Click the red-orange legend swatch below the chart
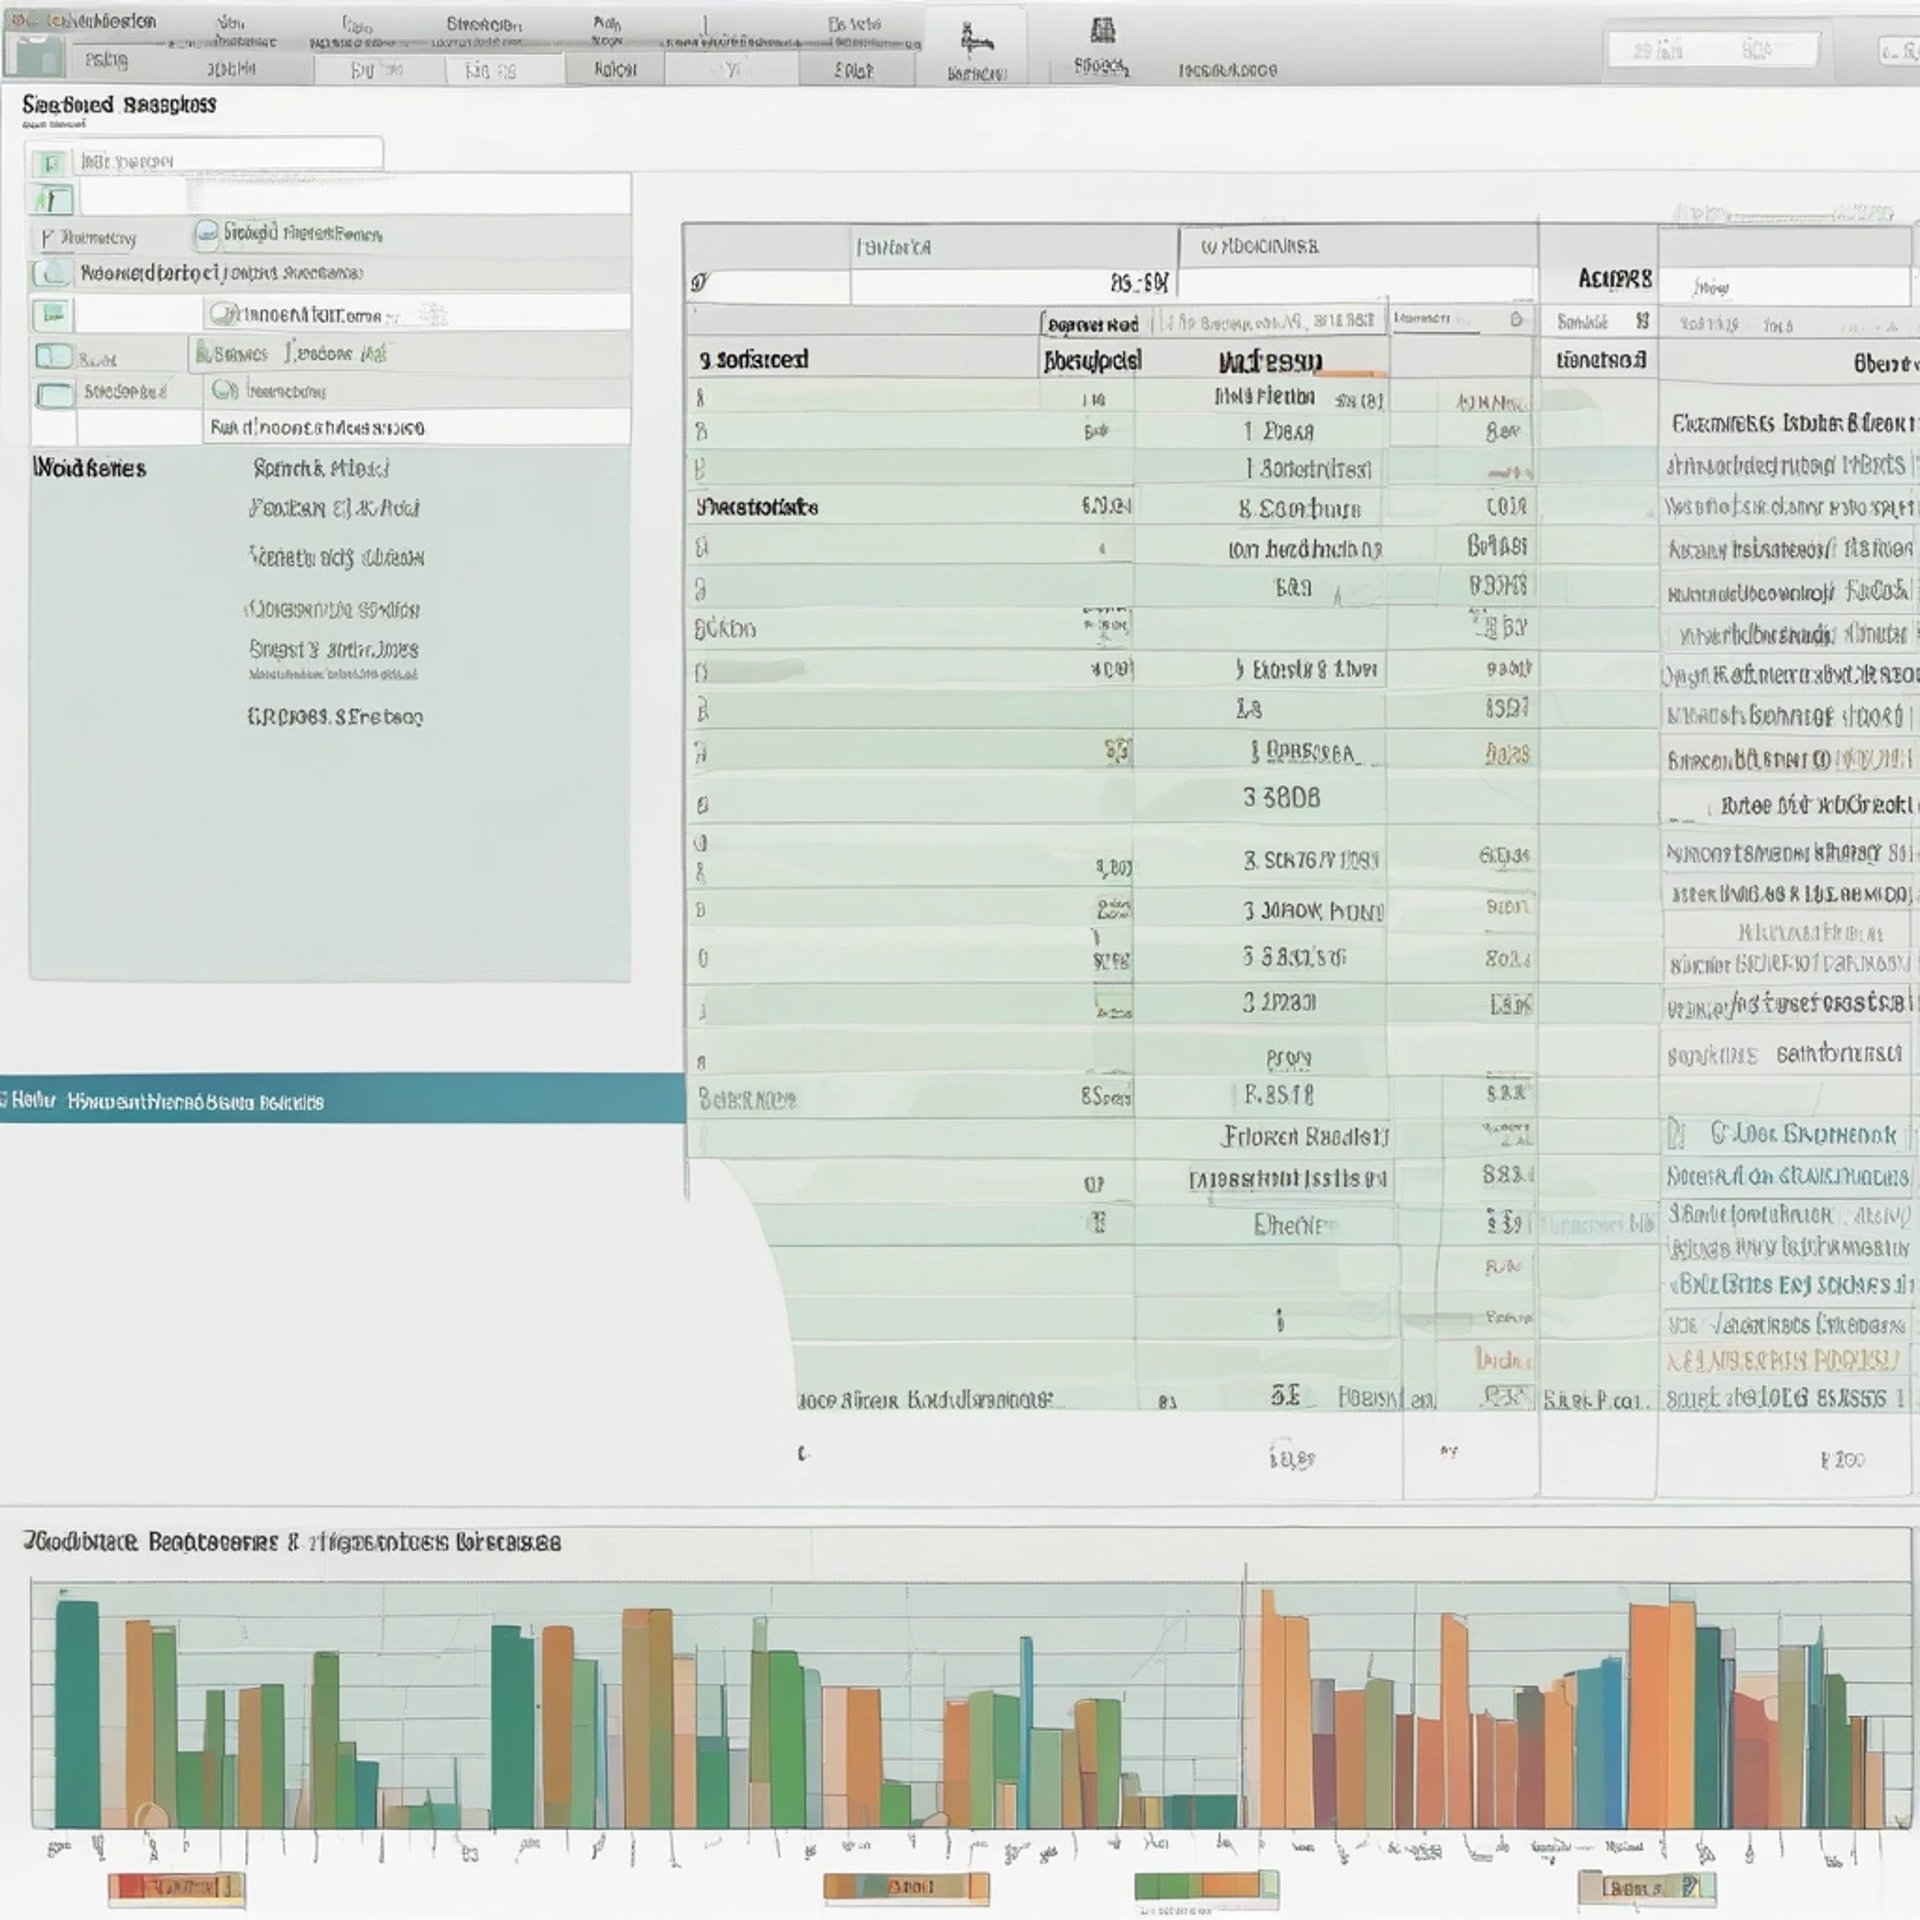This screenshot has width=1920, height=1920. (176, 1887)
